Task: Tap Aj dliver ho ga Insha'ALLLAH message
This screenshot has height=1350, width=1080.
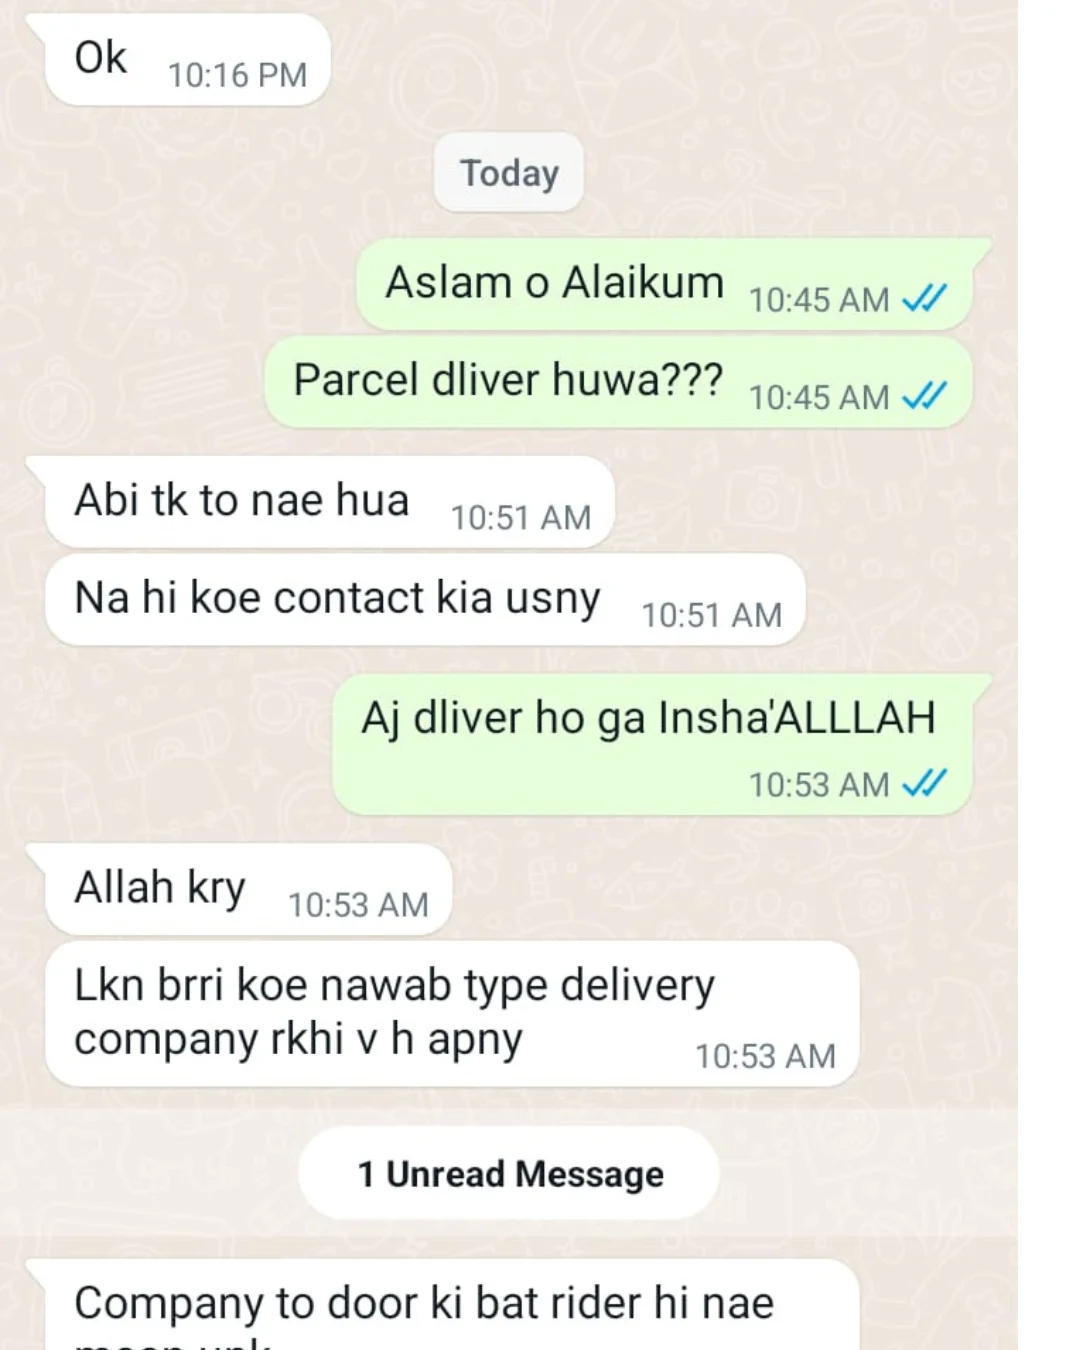Action: (652, 745)
